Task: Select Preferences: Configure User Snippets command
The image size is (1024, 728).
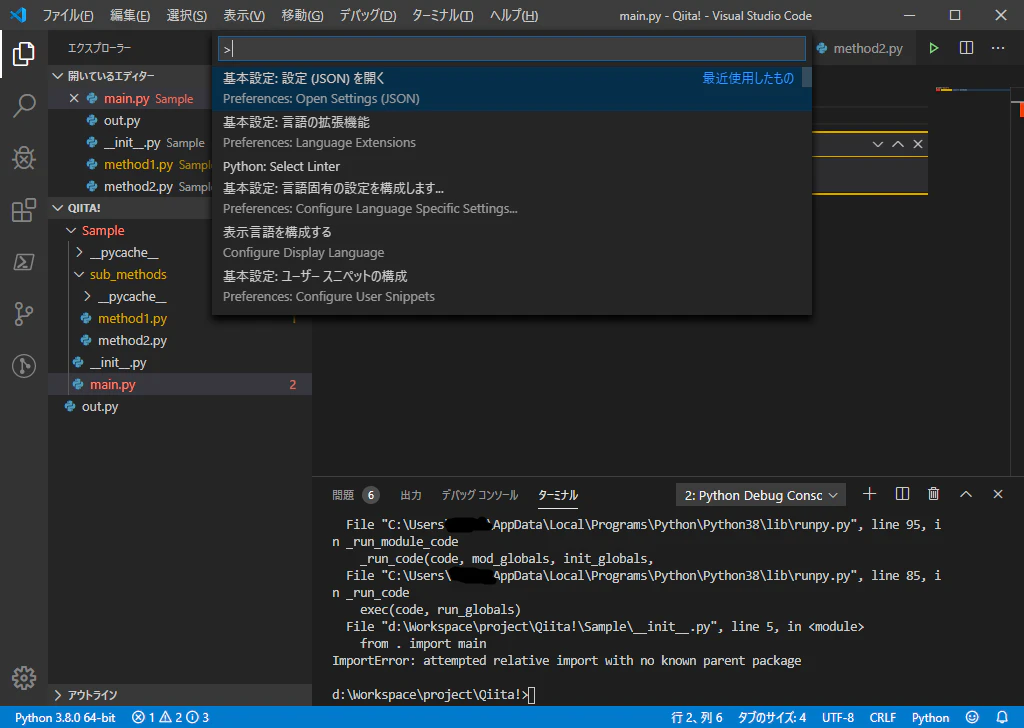Action: pos(512,286)
